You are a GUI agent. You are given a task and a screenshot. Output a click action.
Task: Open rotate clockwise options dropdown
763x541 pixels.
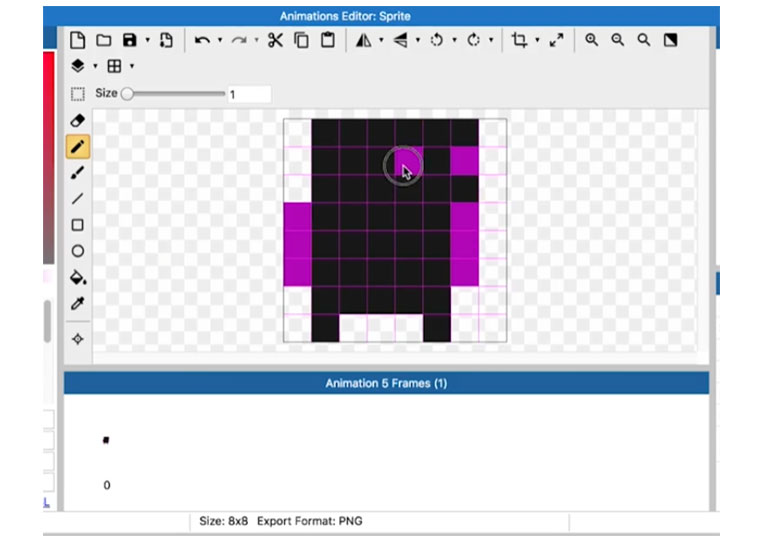490,40
